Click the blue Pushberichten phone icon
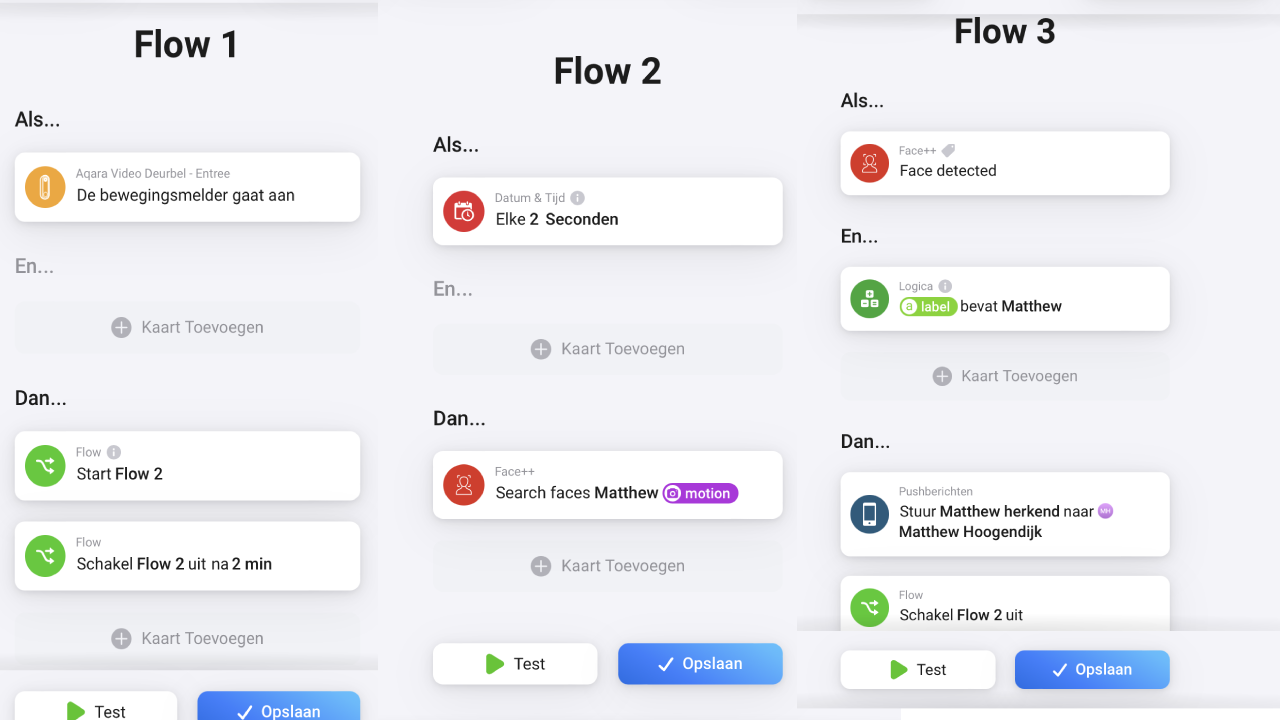The height and width of the screenshot is (720, 1280). (x=869, y=514)
